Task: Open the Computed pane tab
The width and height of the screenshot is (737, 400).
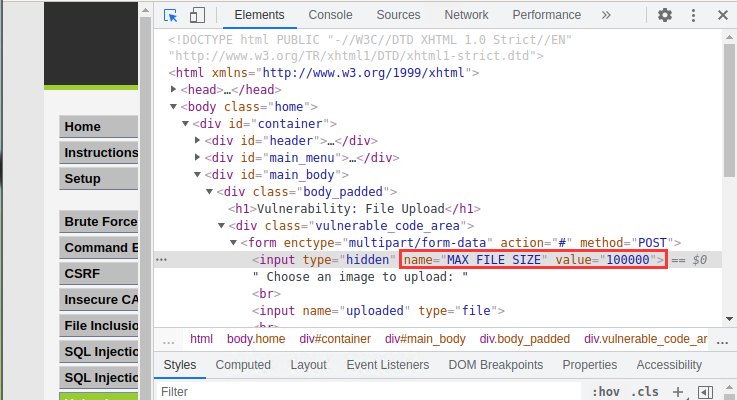Action: (x=243, y=365)
